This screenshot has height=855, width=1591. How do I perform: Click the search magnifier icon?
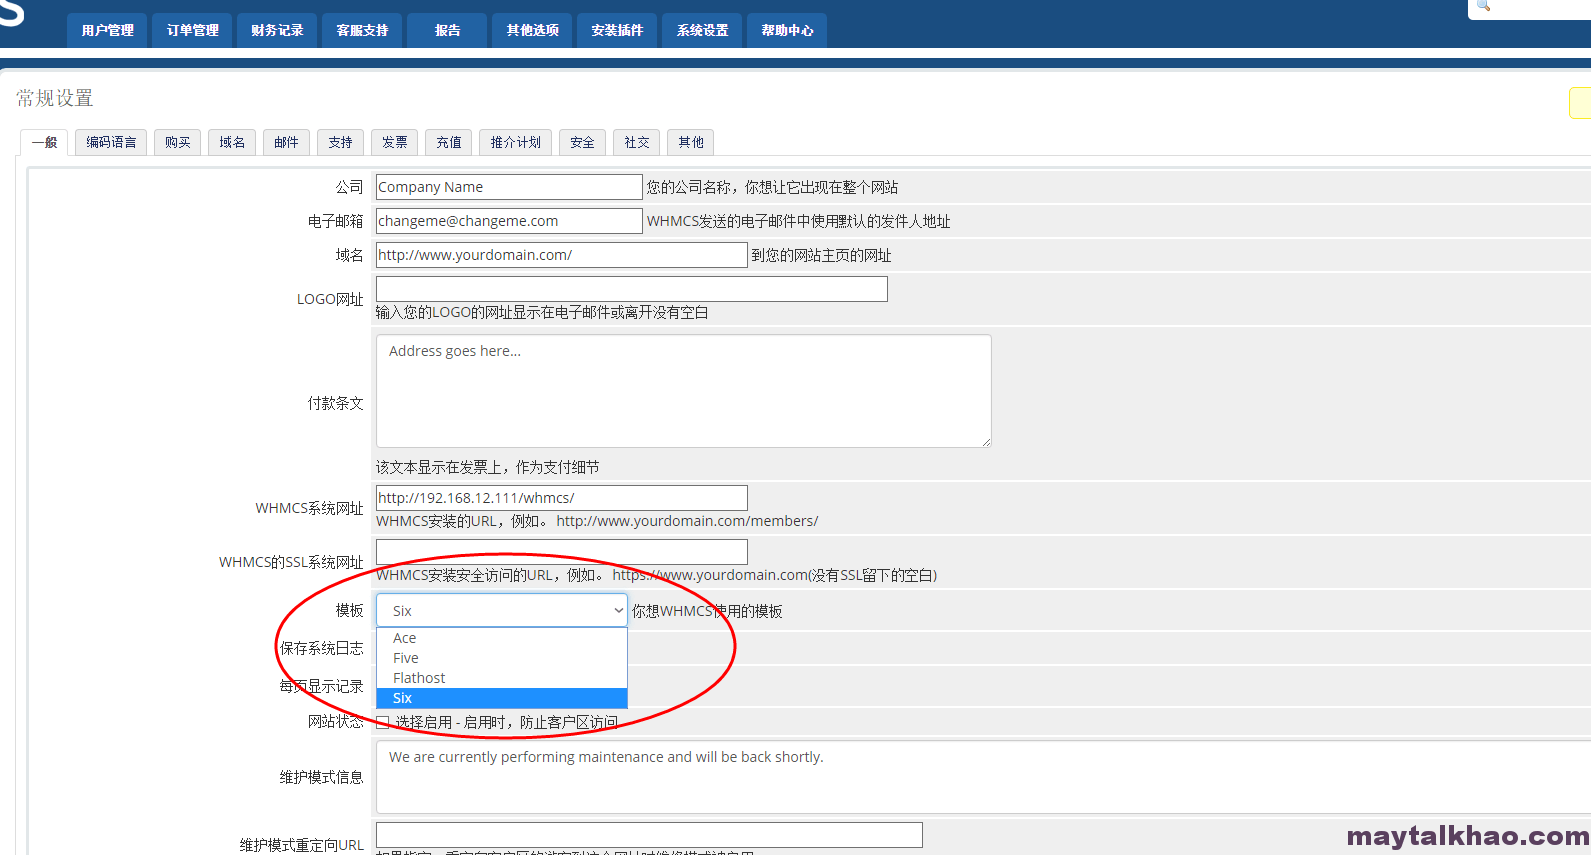(x=1483, y=6)
